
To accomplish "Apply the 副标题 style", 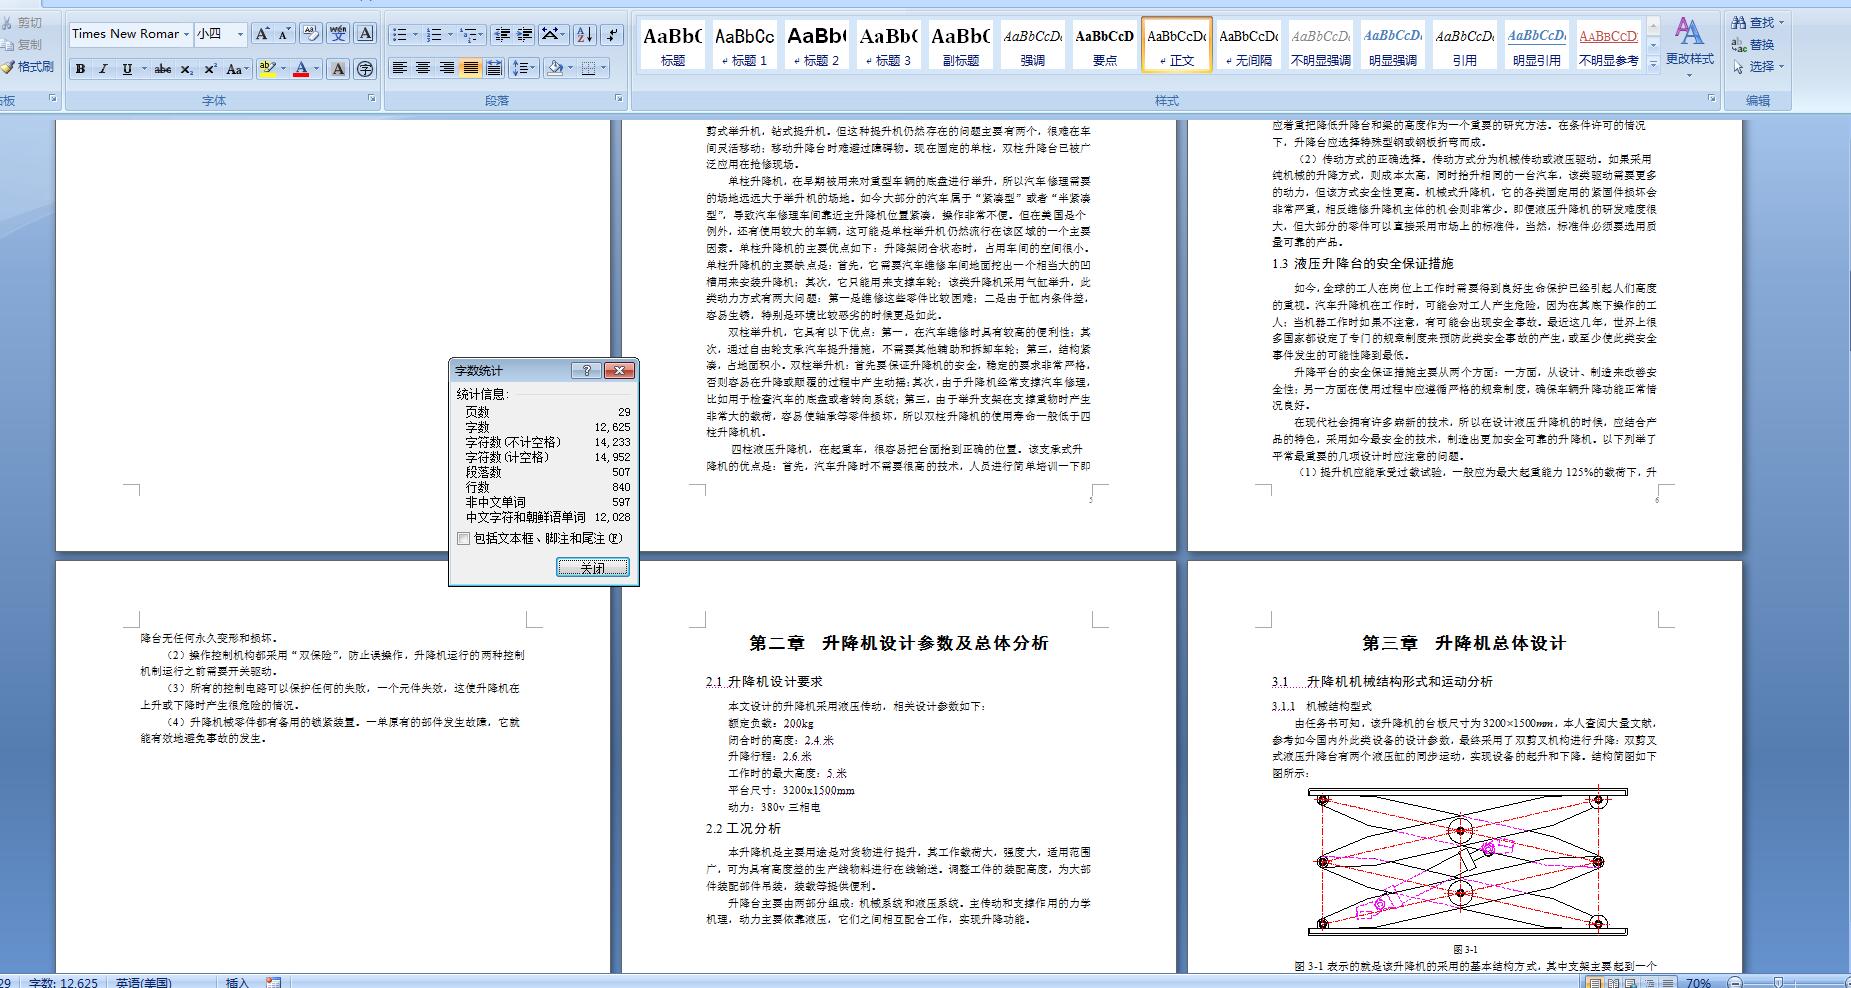I will (961, 45).
